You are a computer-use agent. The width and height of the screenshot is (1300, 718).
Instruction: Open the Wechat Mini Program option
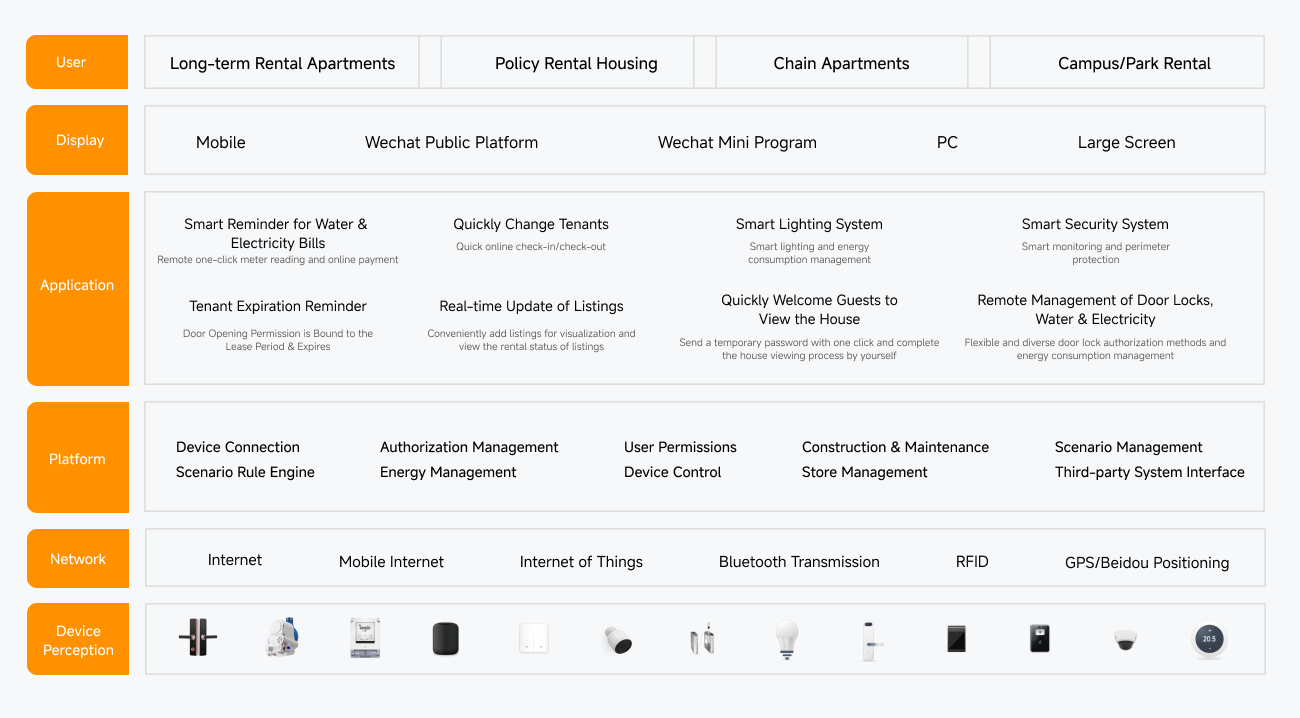point(737,142)
